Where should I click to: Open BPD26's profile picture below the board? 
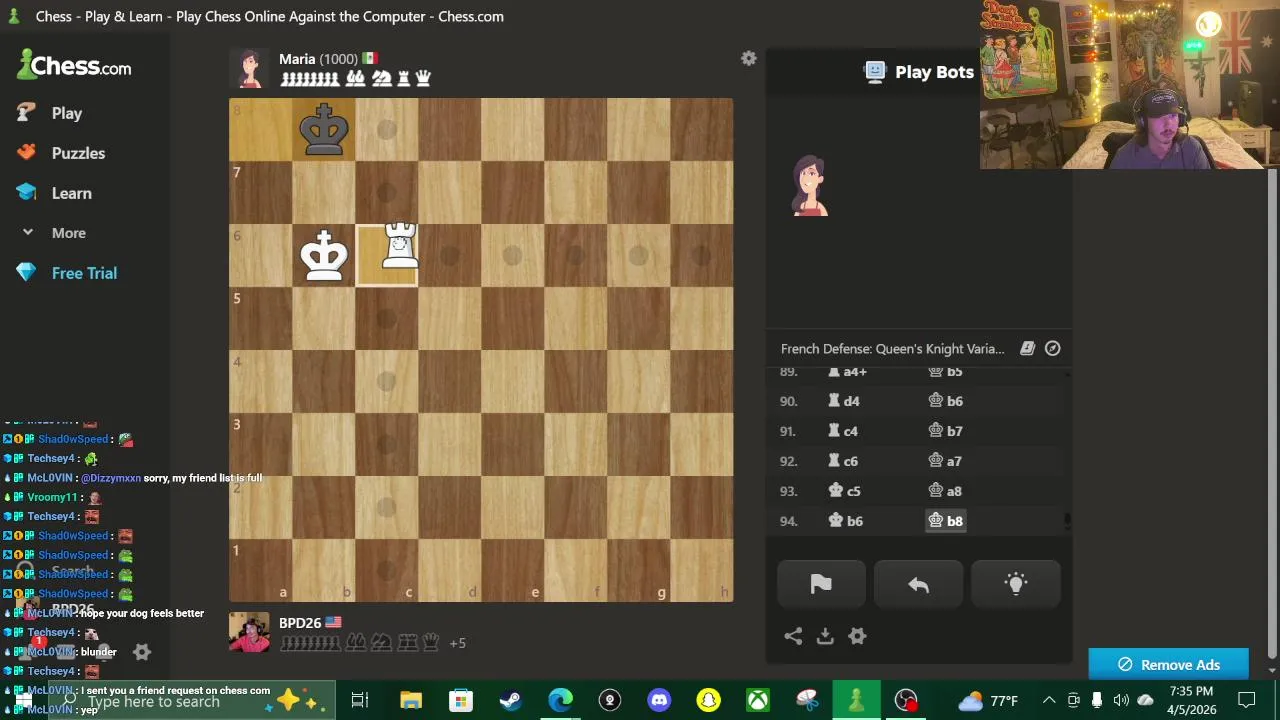click(x=249, y=632)
